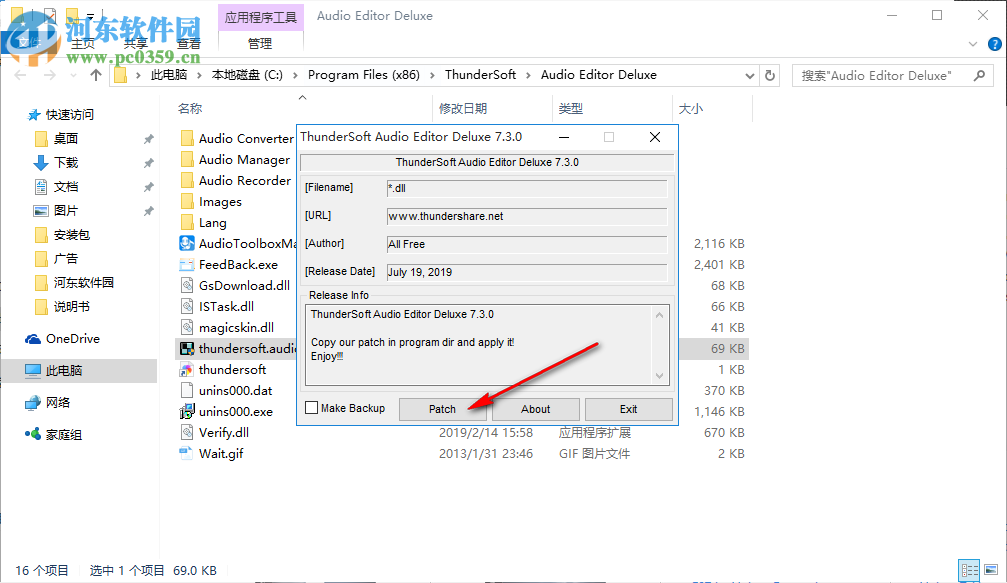
Task: Open the address bar history dropdown
Action: coord(749,74)
